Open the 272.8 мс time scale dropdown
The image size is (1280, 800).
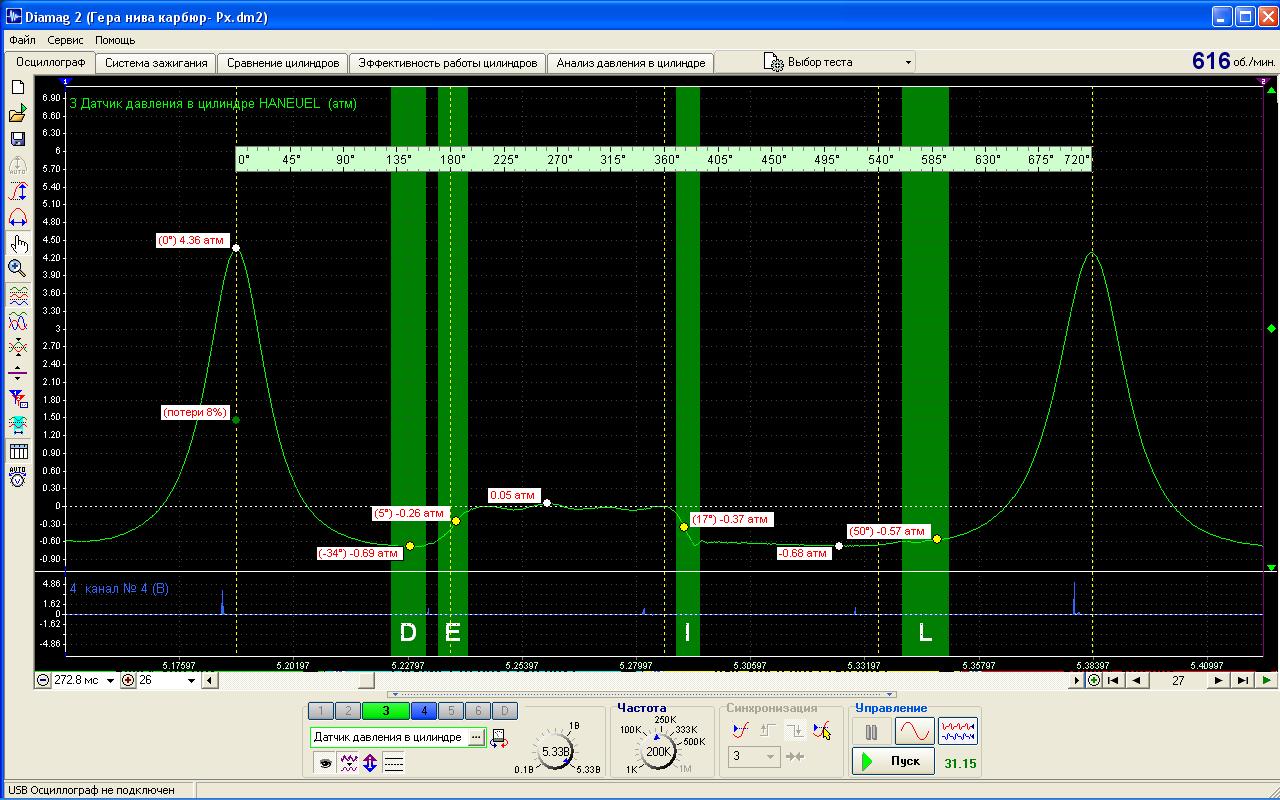coord(110,681)
